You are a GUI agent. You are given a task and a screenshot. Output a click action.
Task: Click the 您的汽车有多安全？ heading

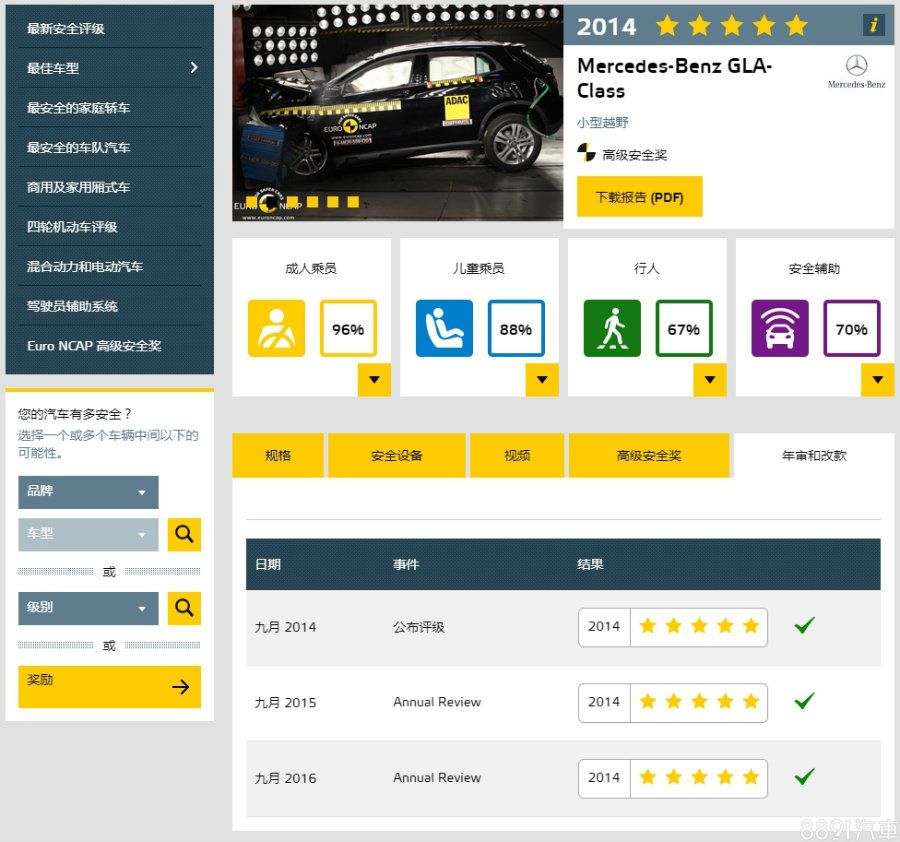(x=75, y=414)
